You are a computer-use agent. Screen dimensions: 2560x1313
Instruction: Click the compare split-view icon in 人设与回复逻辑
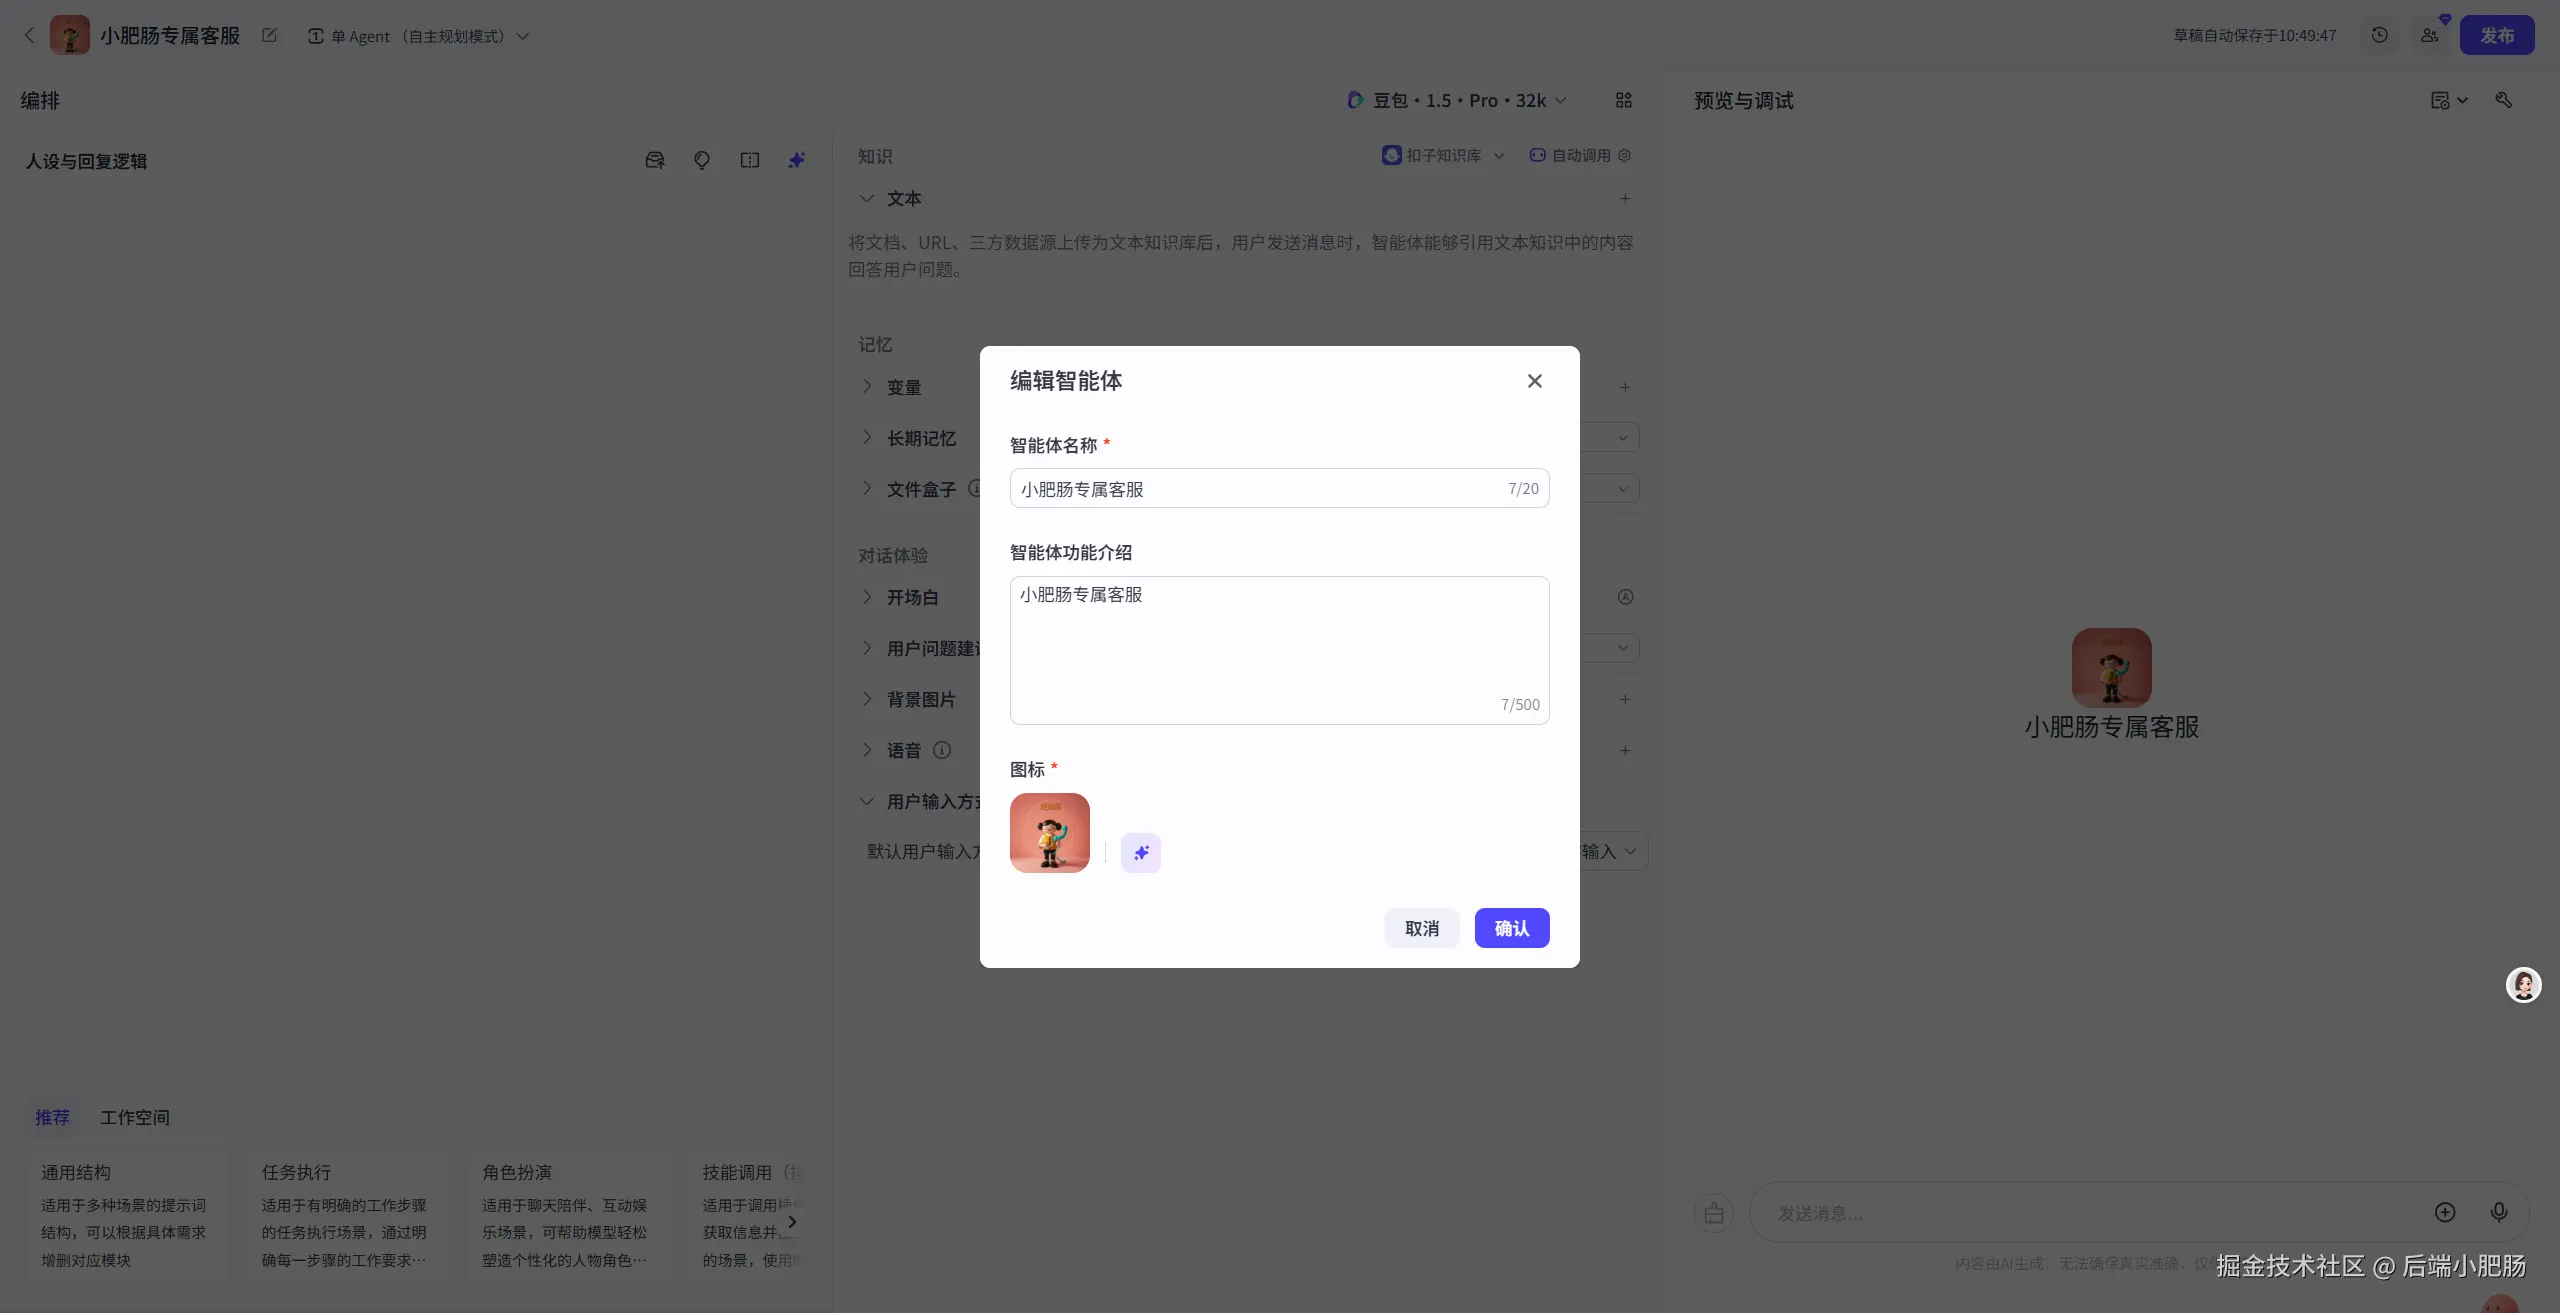pyautogui.click(x=749, y=160)
